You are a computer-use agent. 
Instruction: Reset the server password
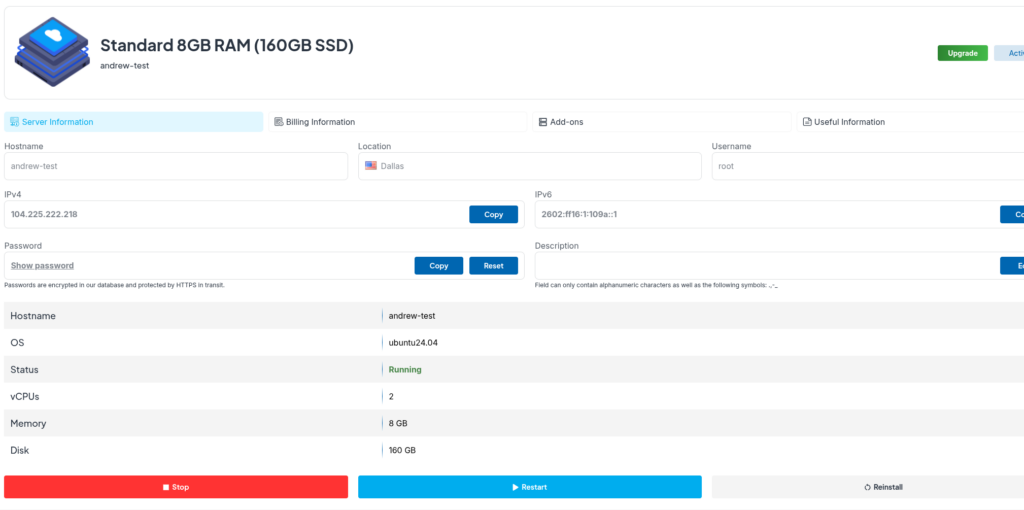pos(493,266)
